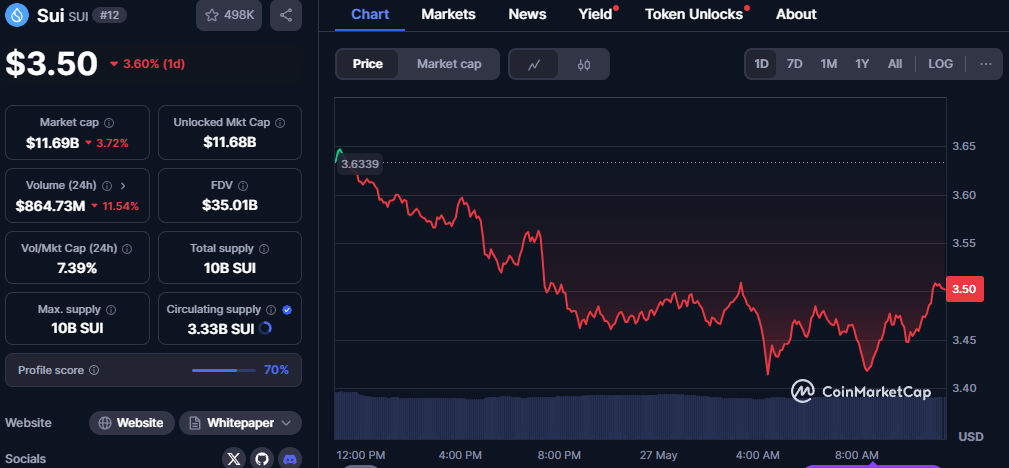1009x468 pixels.
Task: Click the #12 rank badge
Action: pyautogui.click(x=109, y=15)
